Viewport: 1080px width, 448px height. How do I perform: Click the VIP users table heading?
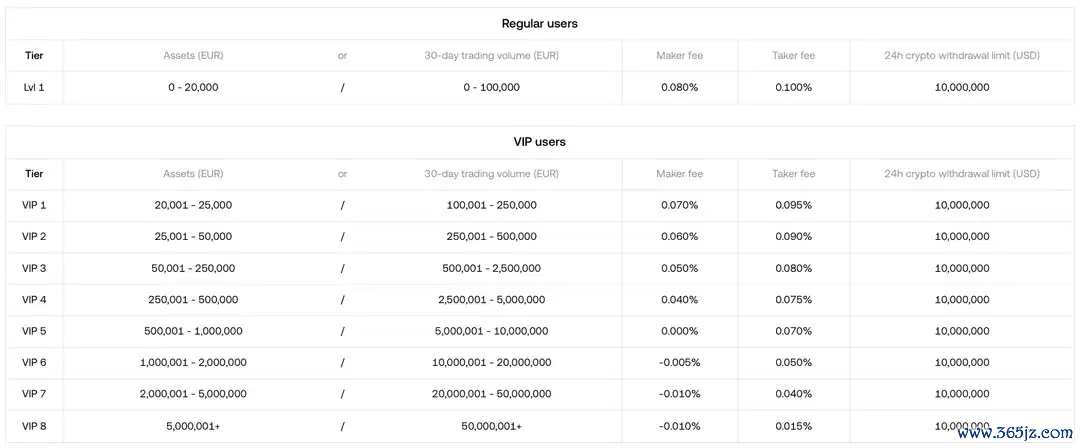pos(539,142)
